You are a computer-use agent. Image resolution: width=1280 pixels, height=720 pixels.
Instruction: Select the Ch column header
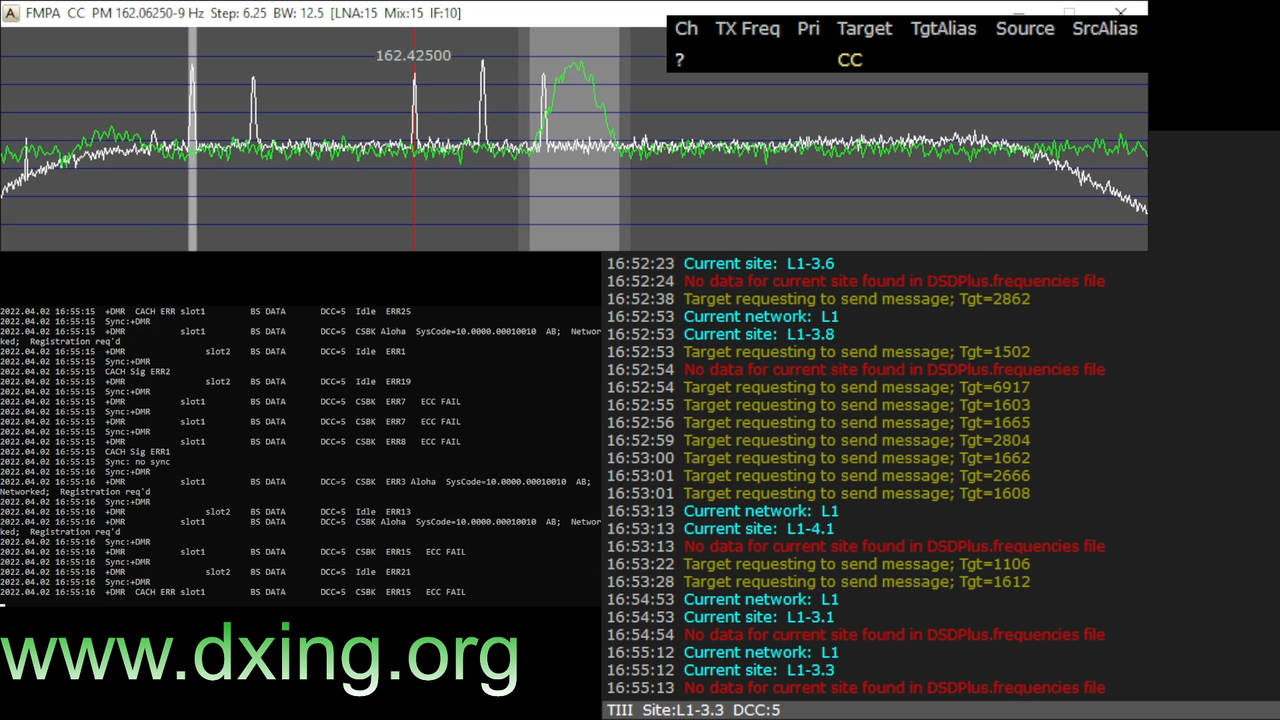[x=686, y=29]
